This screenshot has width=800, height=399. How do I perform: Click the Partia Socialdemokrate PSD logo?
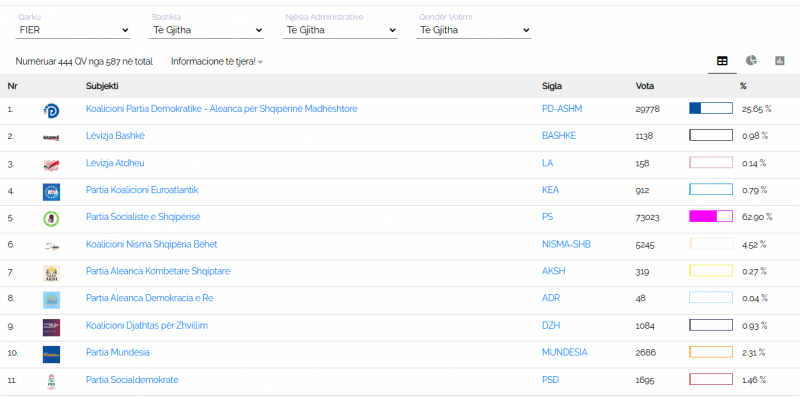click(x=51, y=381)
